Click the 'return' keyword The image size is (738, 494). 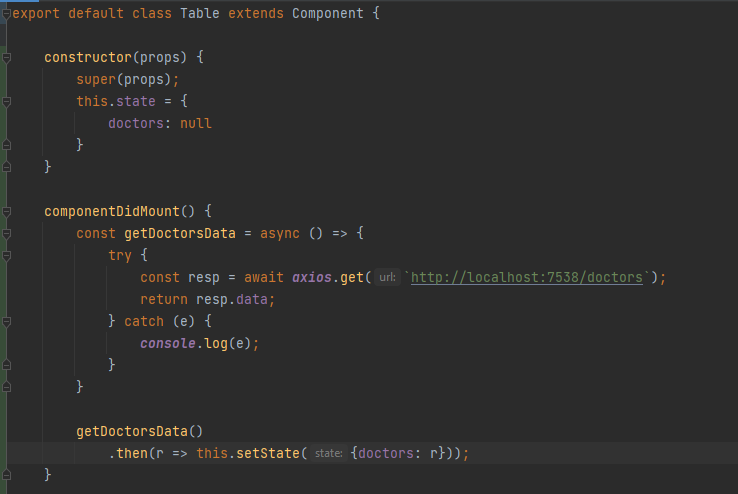pyautogui.click(x=164, y=300)
